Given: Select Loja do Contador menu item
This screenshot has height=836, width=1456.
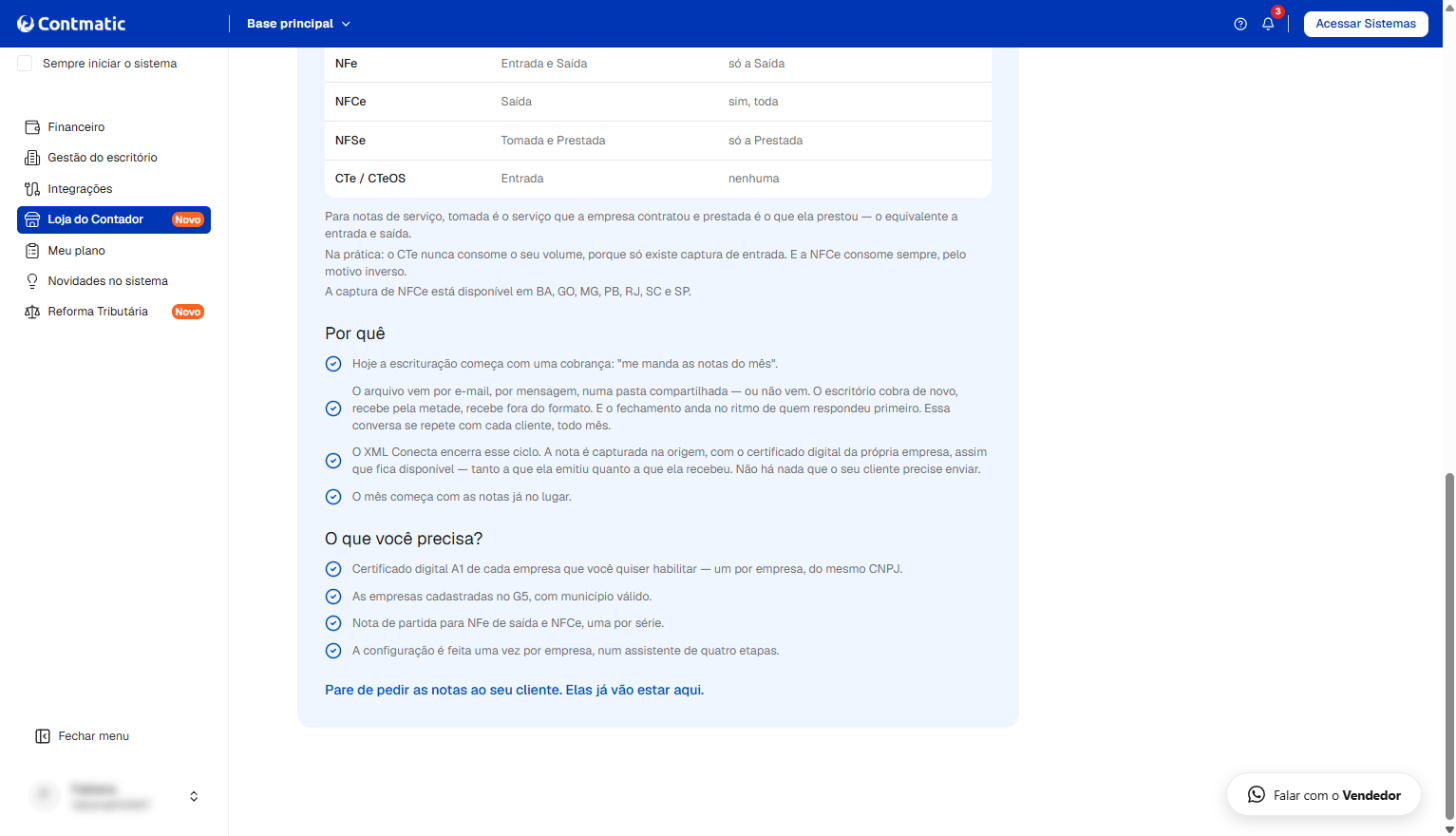Looking at the screenshot, I should point(114,219).
